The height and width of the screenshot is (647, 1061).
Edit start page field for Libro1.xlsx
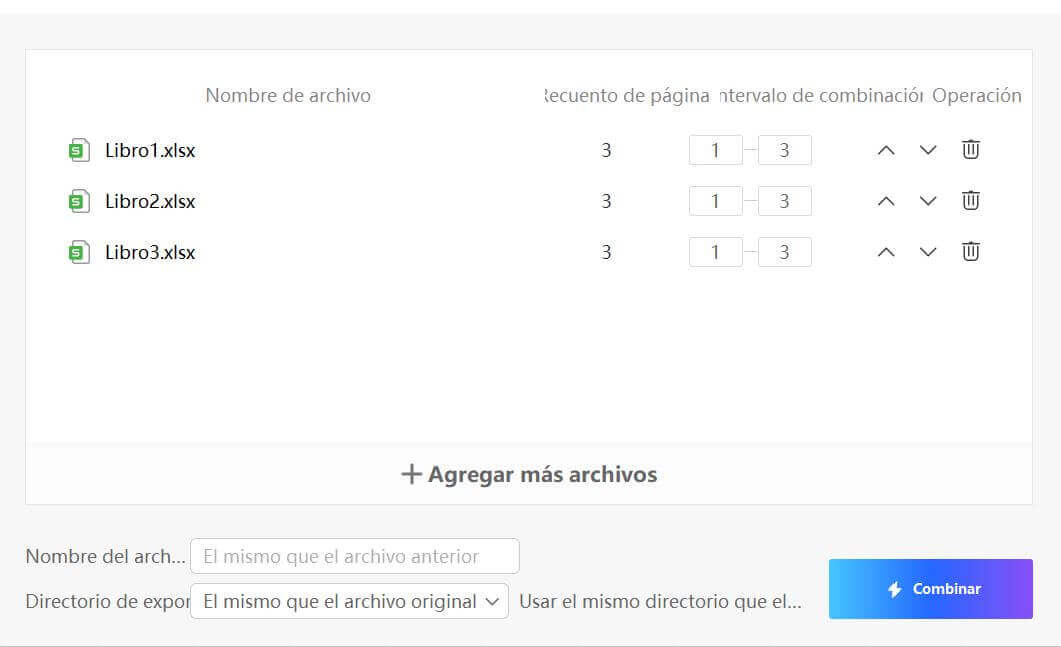(715, 150)
